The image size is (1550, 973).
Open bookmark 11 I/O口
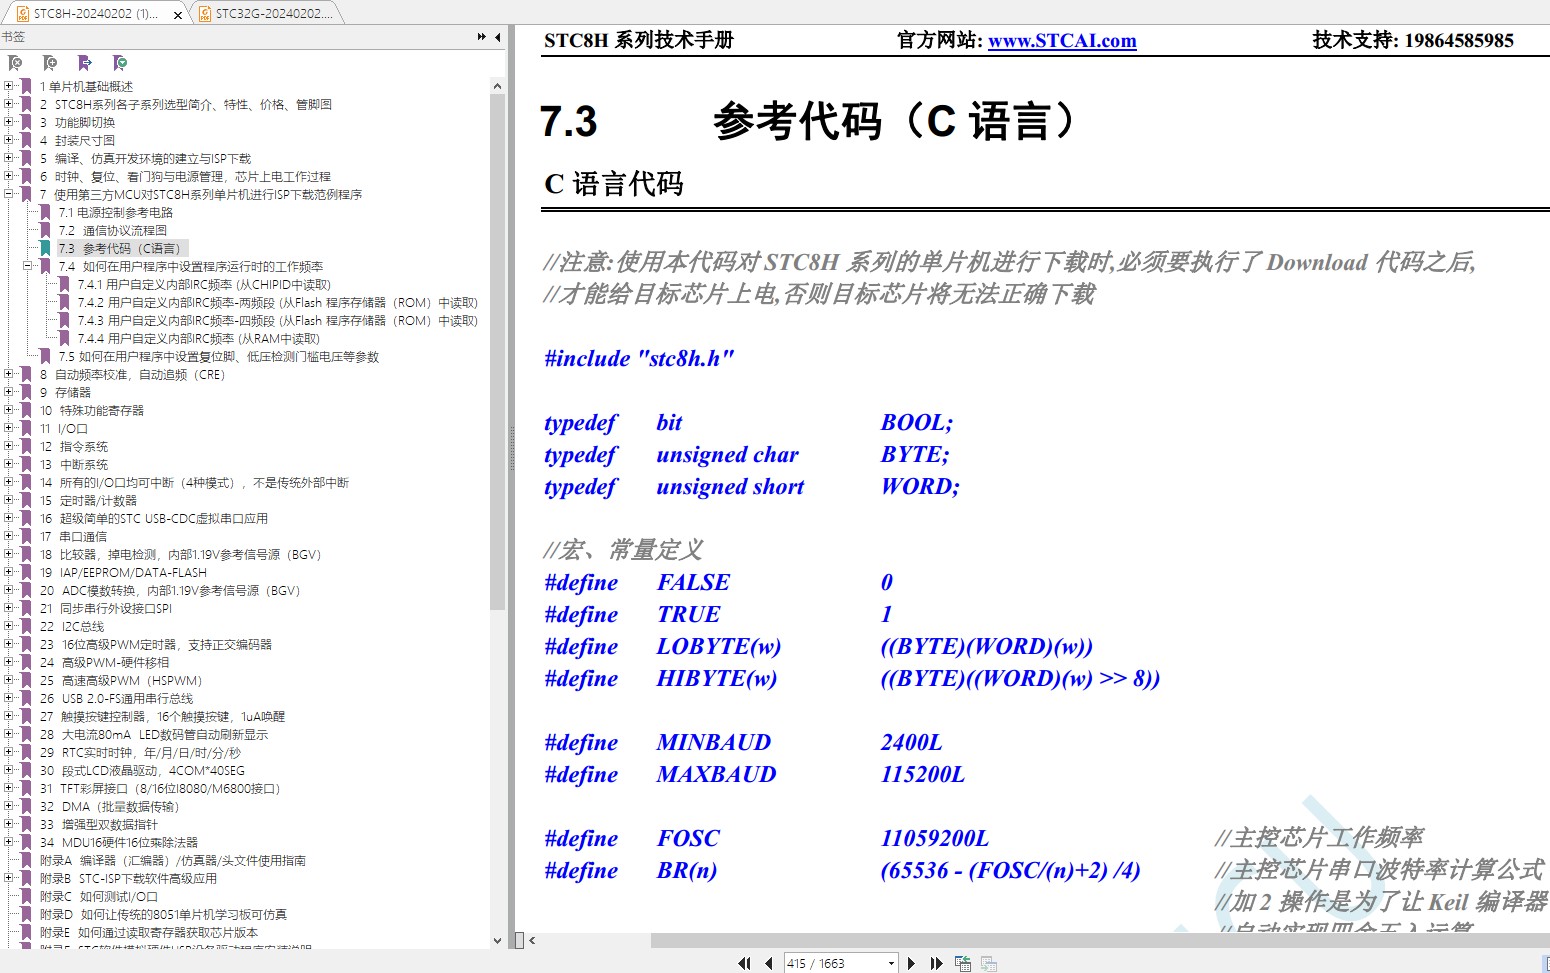point(63,428)
